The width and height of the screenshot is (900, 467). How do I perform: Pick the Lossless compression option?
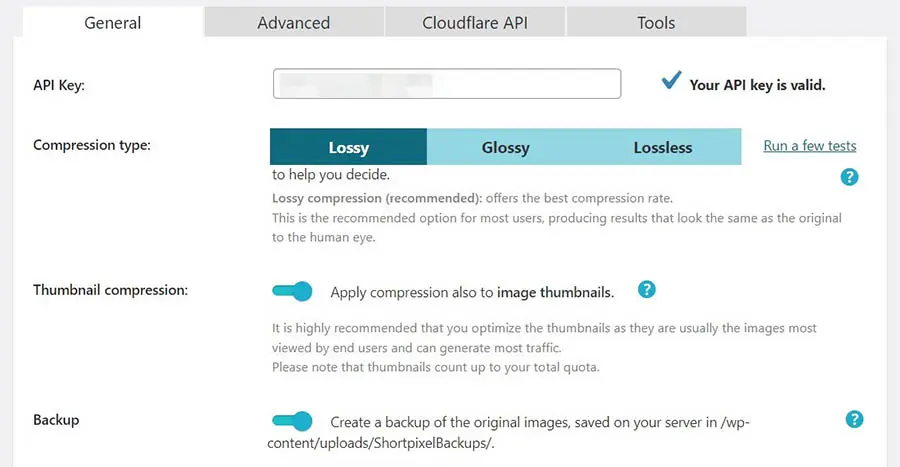(x=662, y=147)
